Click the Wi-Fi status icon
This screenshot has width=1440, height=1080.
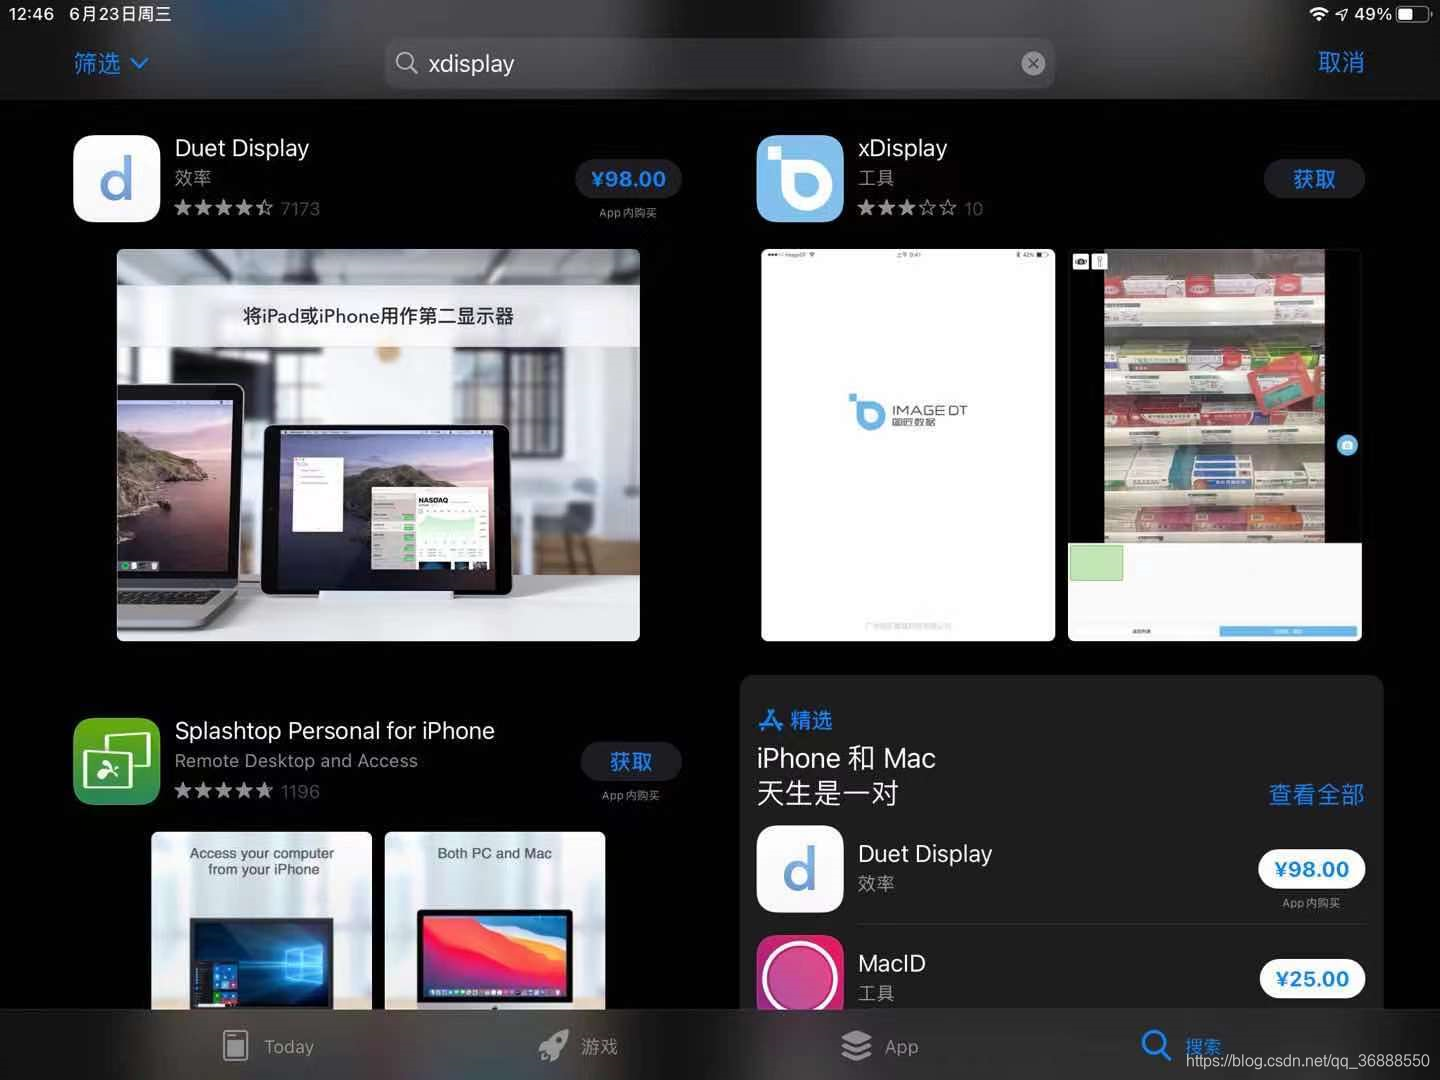1319,14
